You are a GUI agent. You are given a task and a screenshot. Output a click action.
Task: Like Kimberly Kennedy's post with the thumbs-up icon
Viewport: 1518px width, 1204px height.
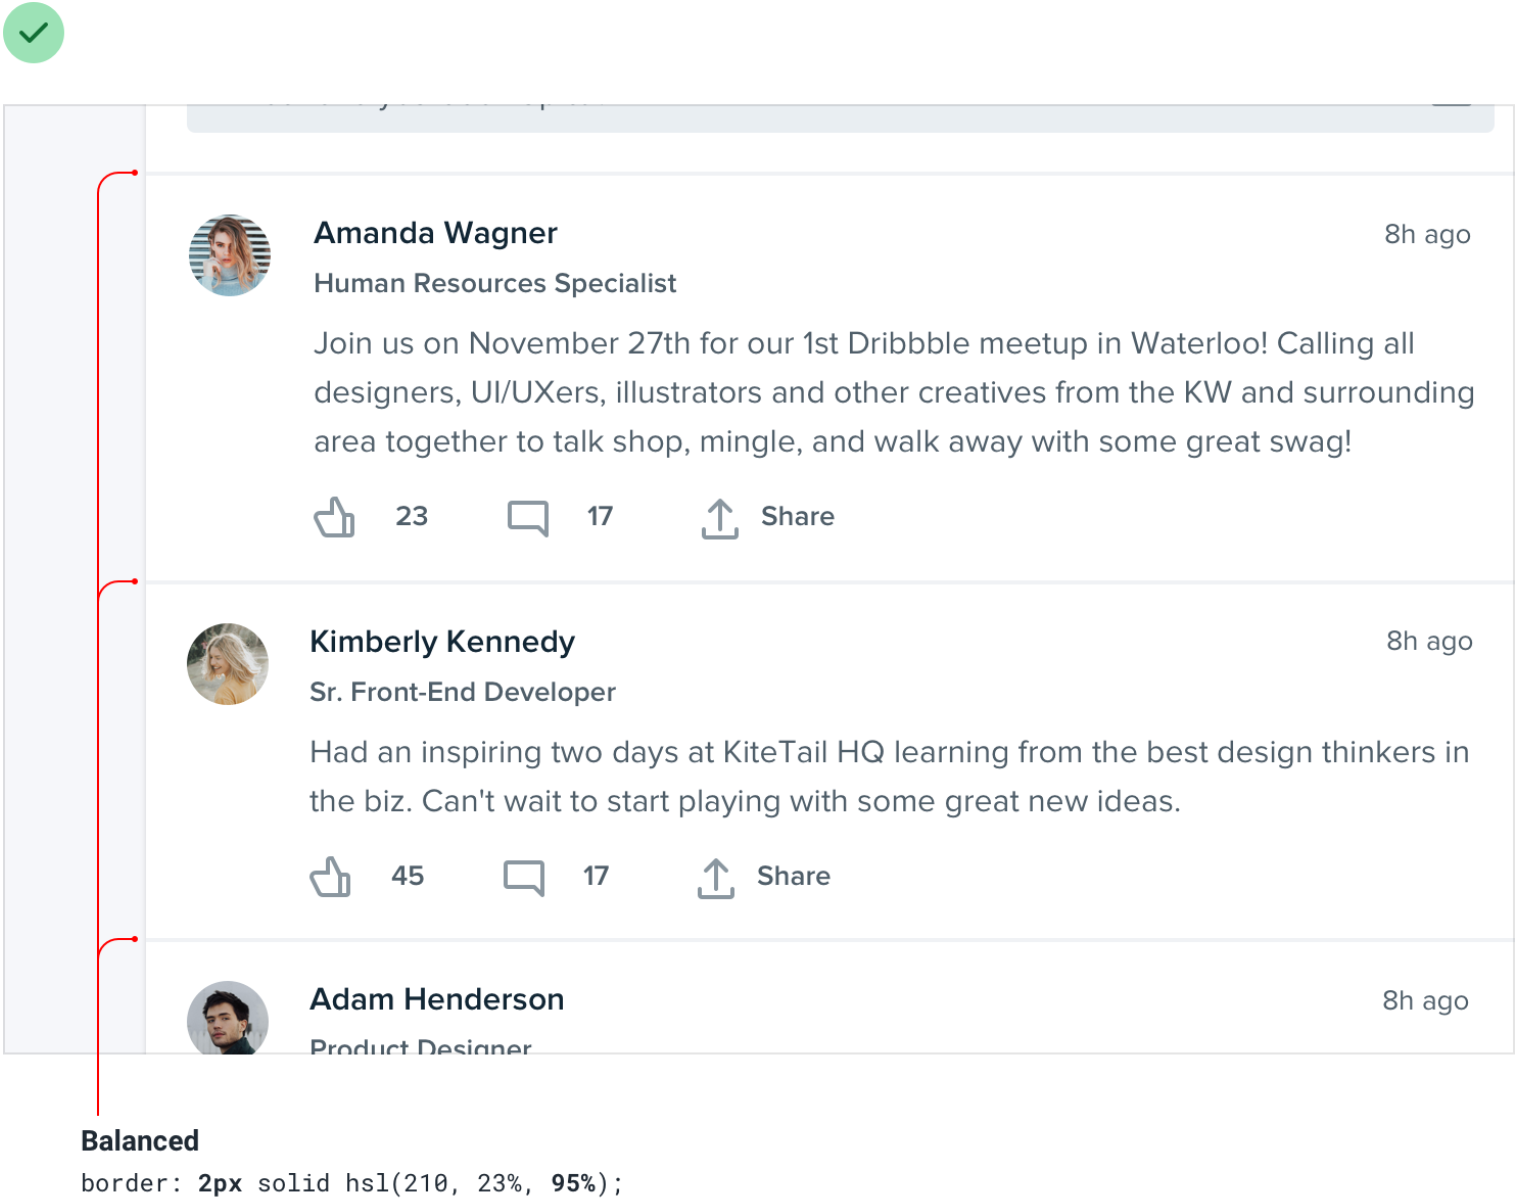coord(331,877)
